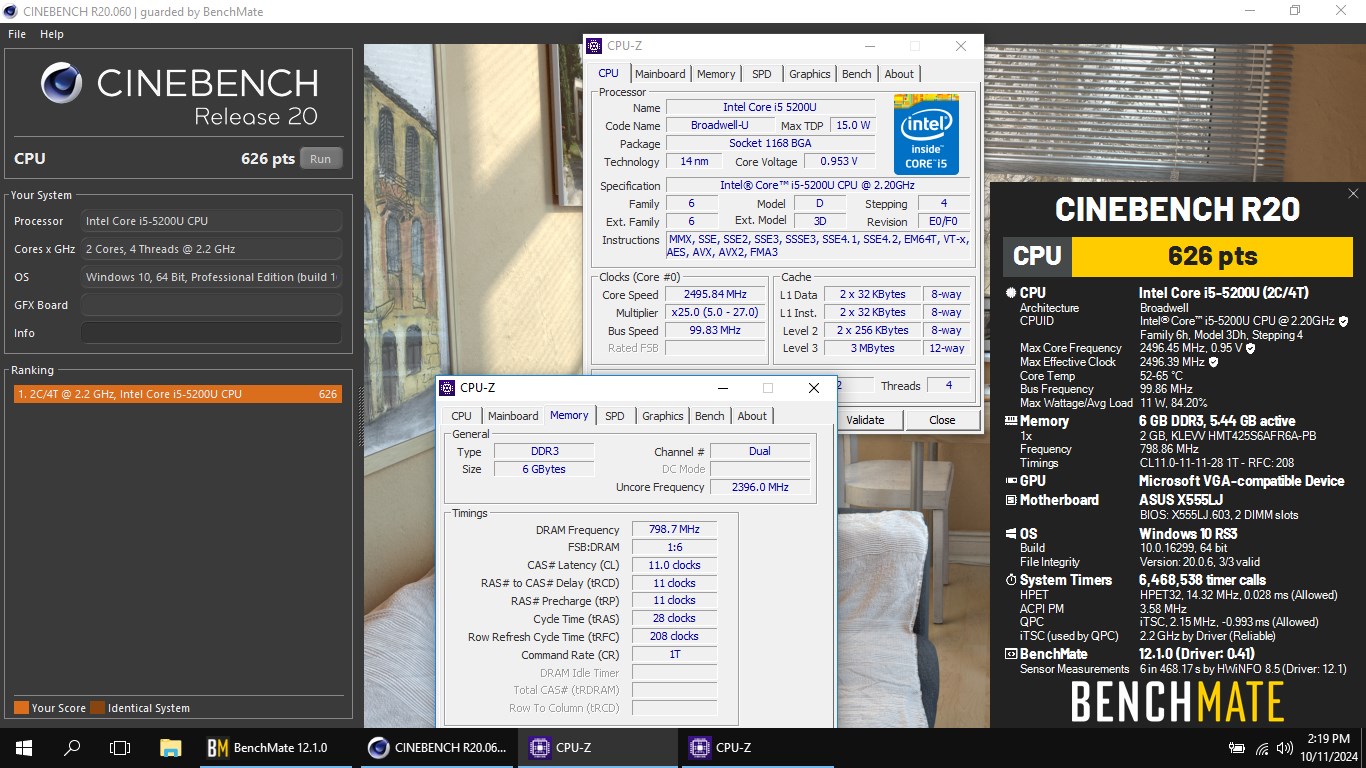1366x768 pixels.
Task: Click the CPU-Z icon in Memory window title
Action: pos(448,388)
